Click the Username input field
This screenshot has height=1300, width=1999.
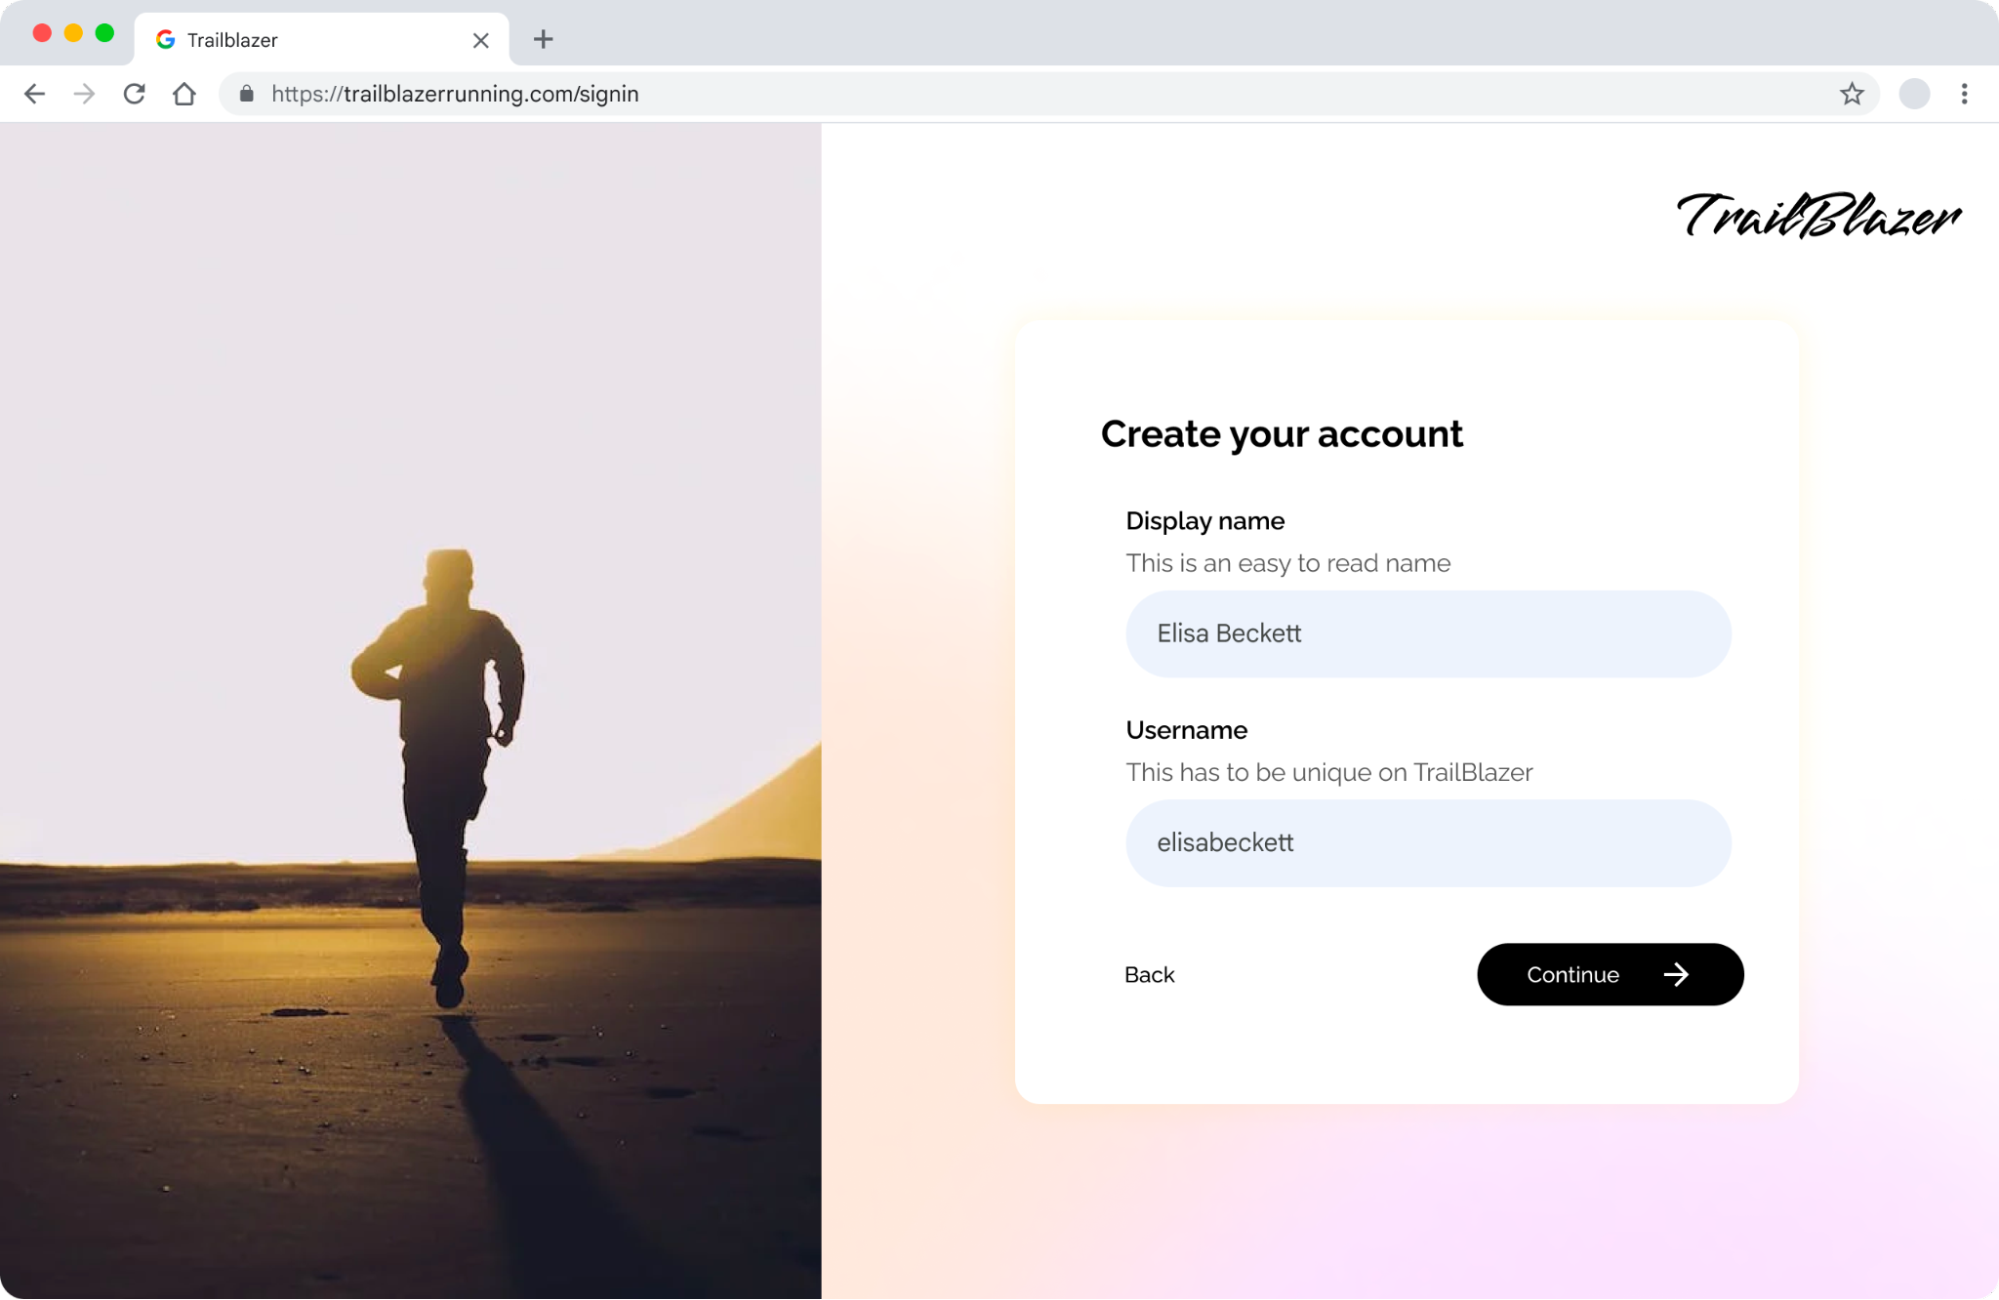(1428, 842)
